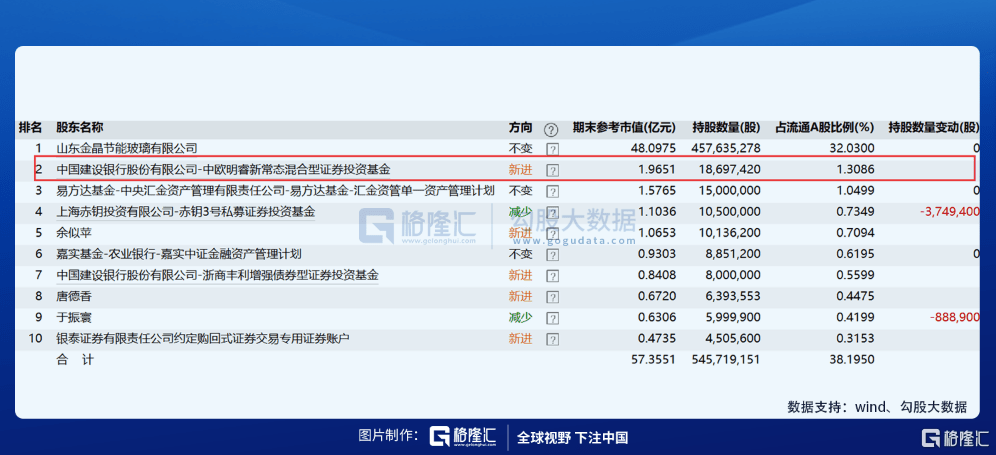Click the question mark icon in header row

coord(551,130)
